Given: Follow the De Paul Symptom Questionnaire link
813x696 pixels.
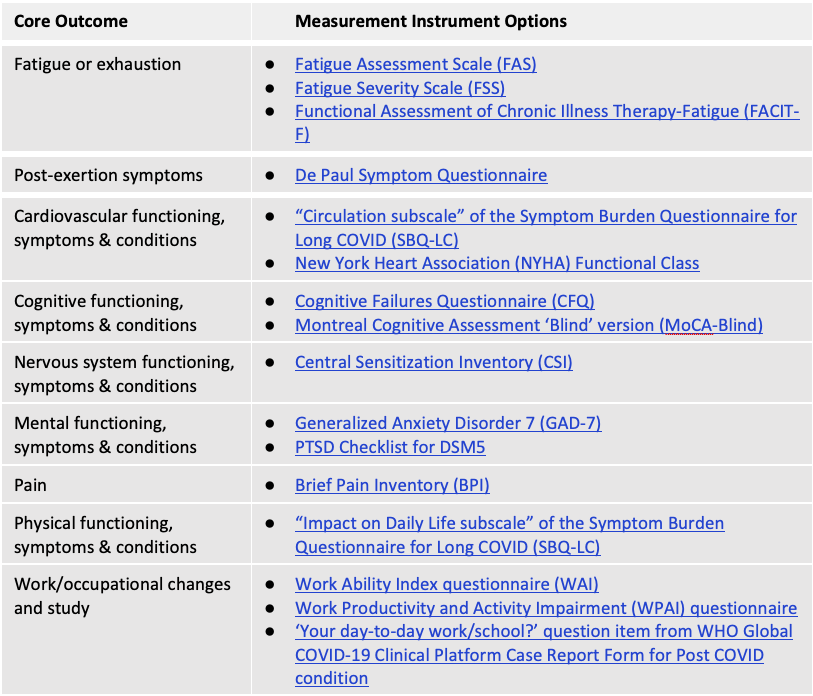Looking at the screenshot, I should [420, 175].
